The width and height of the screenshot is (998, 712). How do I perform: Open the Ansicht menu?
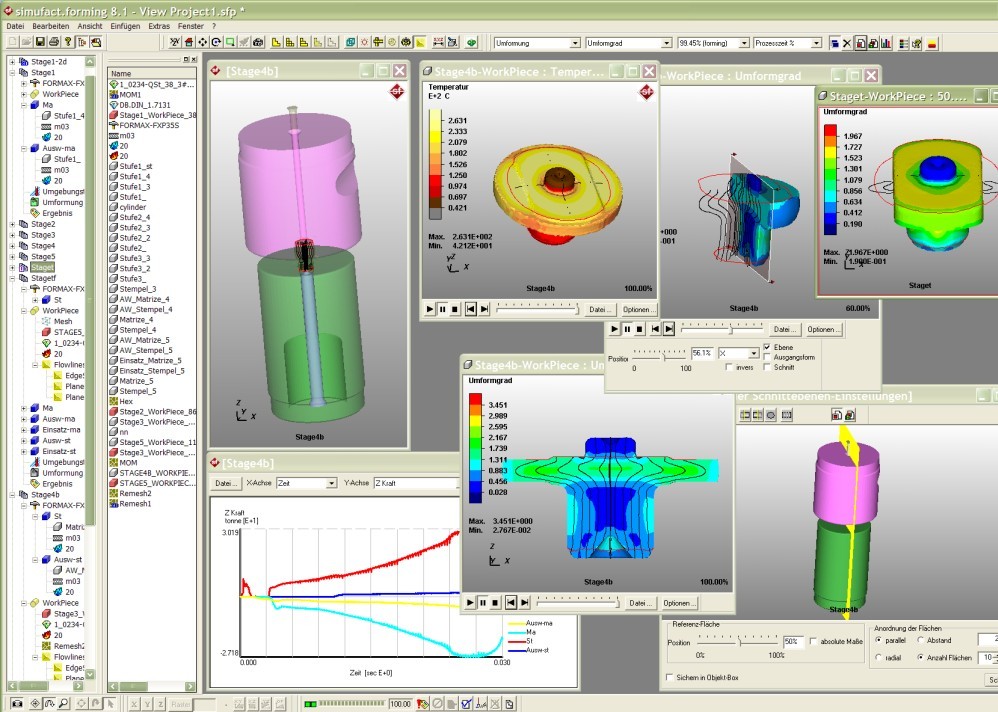(x=90, y=26)
